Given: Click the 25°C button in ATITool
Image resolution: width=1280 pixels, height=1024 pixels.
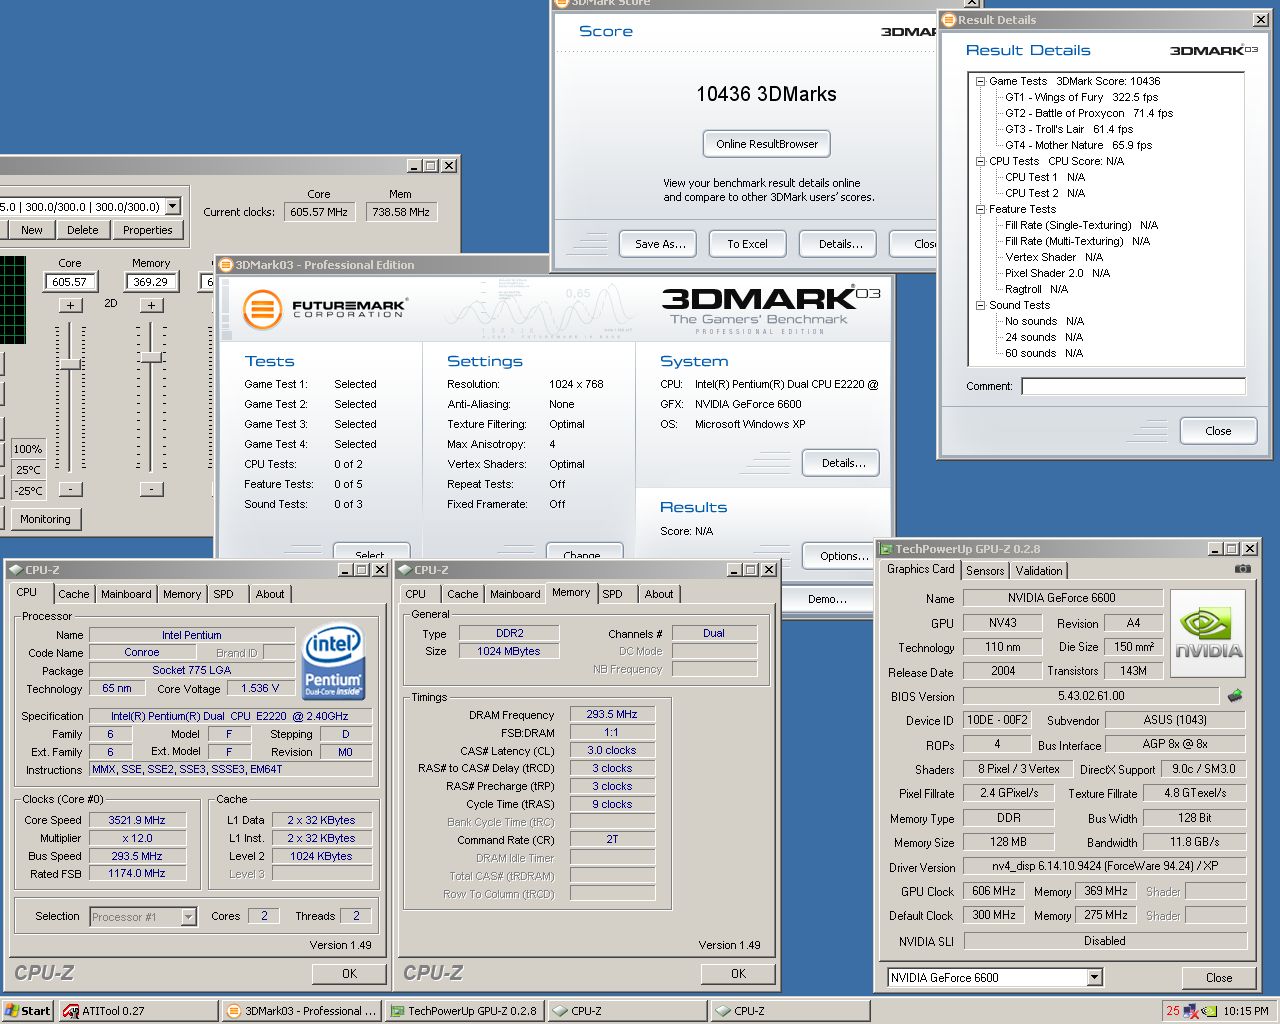Looking at the screenshot, I should pos(27,470).
